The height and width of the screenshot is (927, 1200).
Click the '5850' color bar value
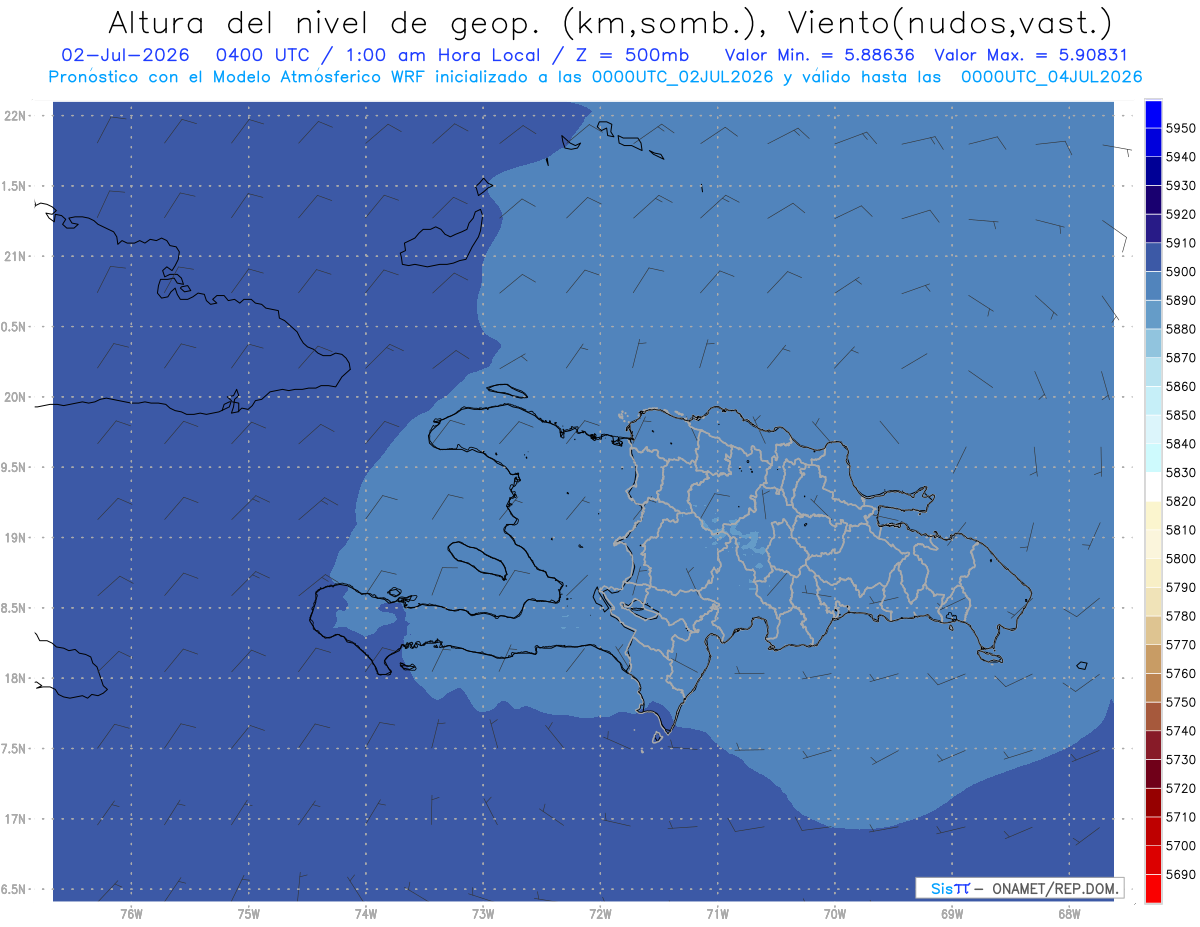tap(1180, 415)
